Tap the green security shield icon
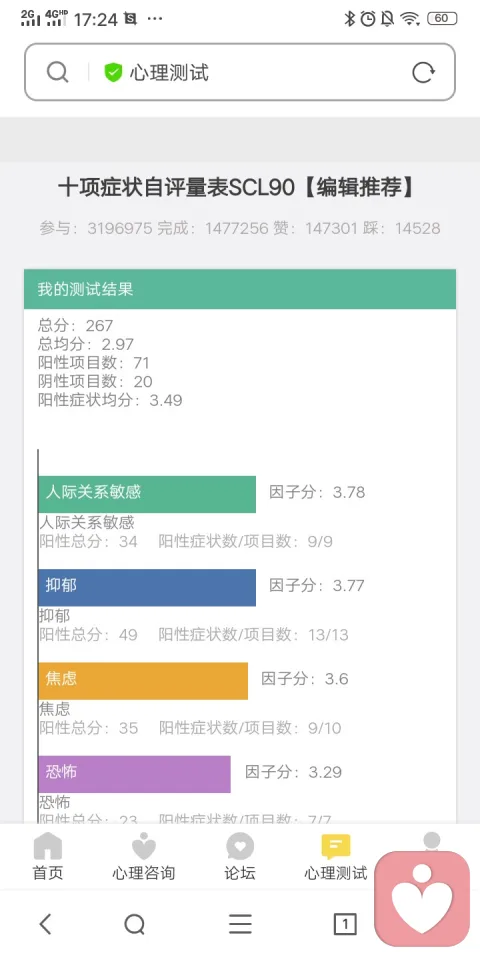 point(113,73)
